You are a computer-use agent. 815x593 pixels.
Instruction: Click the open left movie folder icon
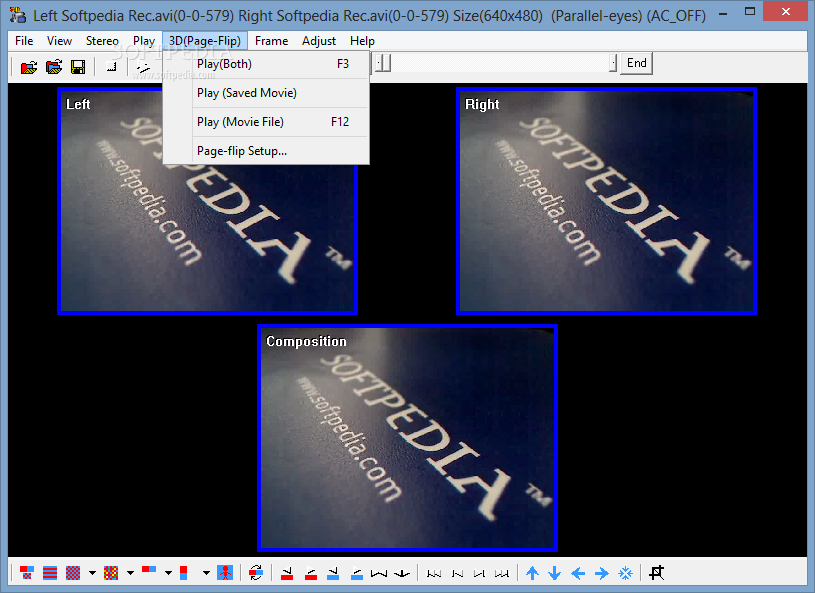click(x=29, y=67)
